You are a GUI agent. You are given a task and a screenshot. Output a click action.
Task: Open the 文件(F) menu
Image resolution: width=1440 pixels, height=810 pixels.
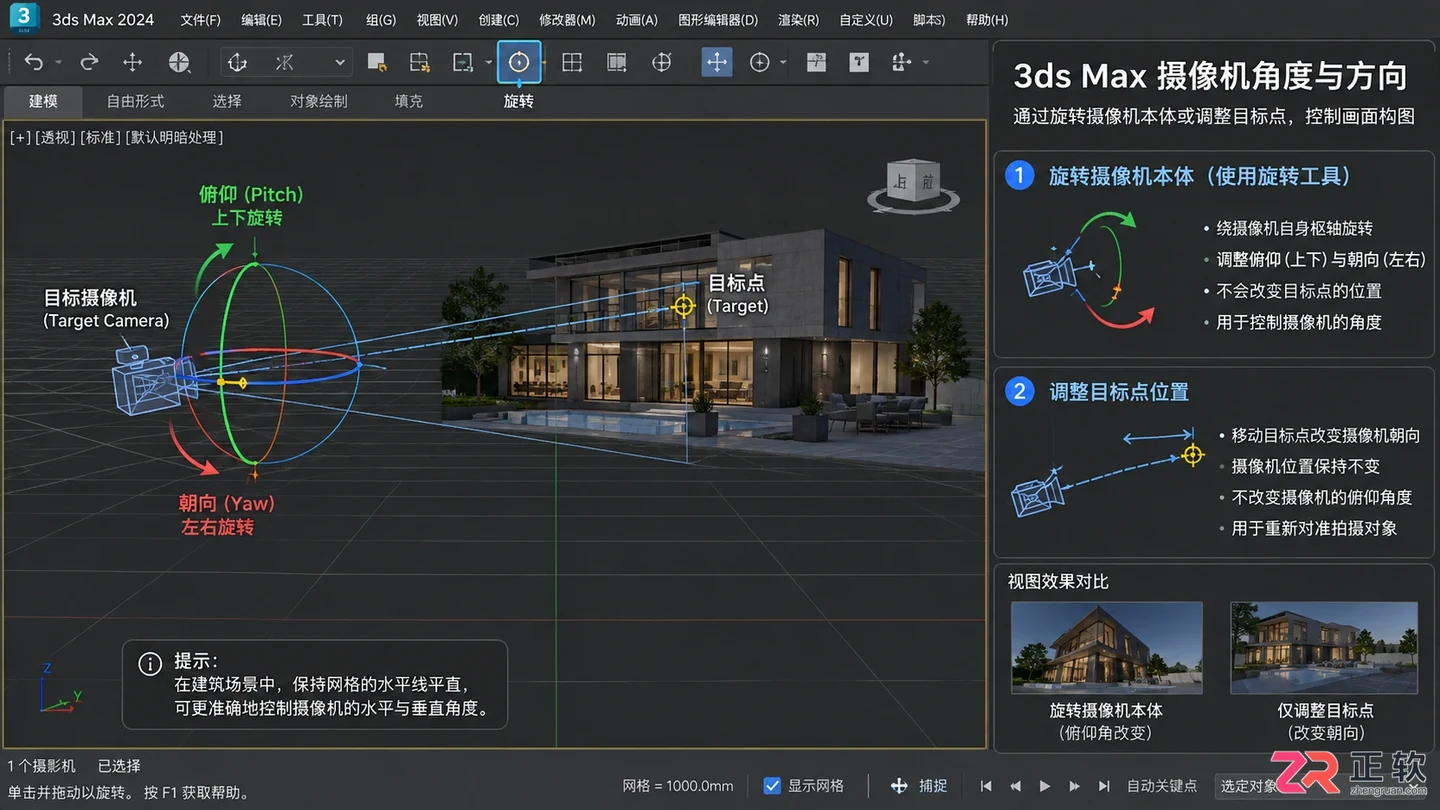(x=201, y=20)
